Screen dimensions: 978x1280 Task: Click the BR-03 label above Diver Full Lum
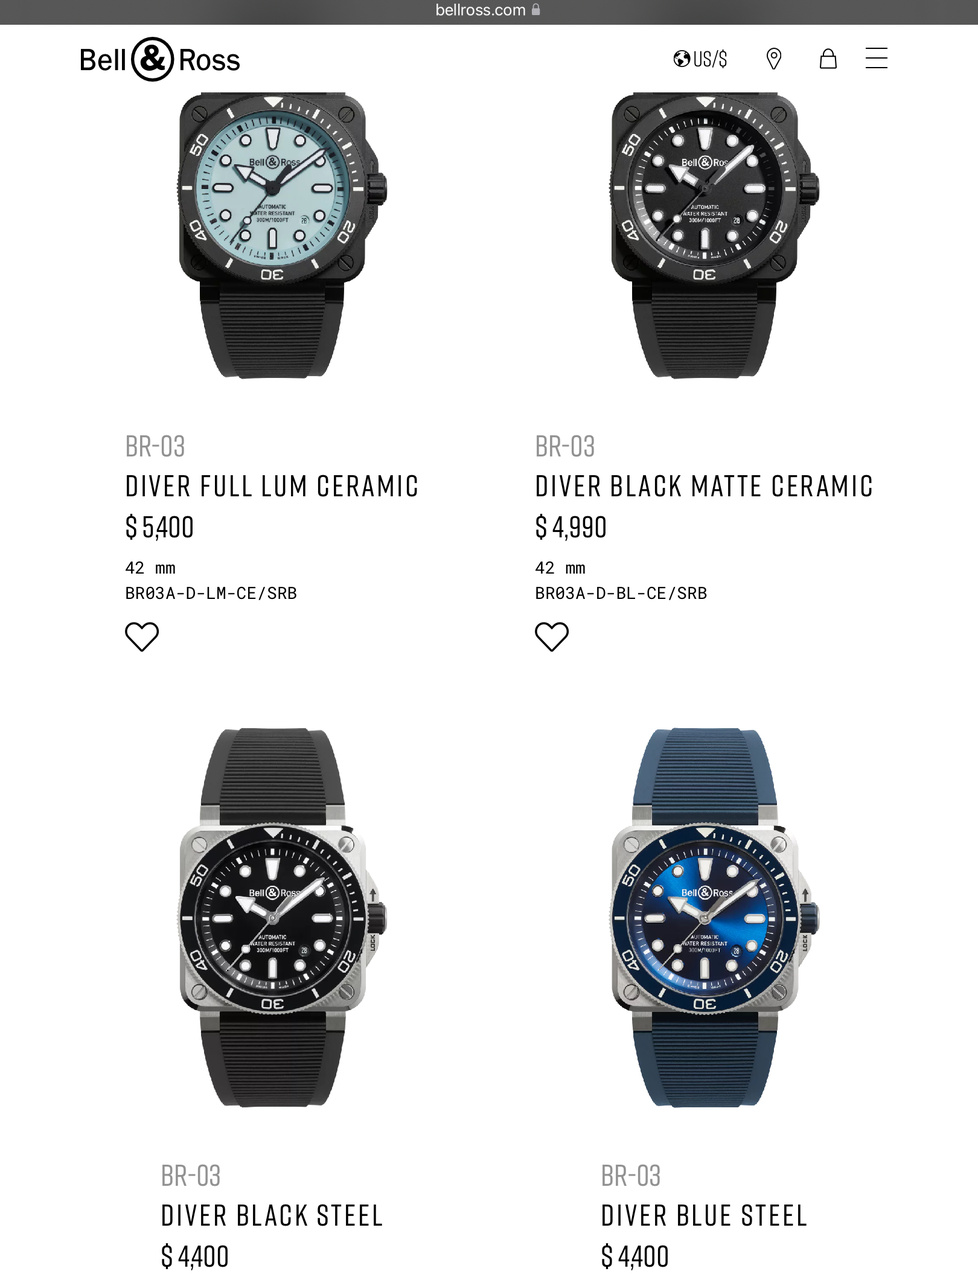[155, 446]
